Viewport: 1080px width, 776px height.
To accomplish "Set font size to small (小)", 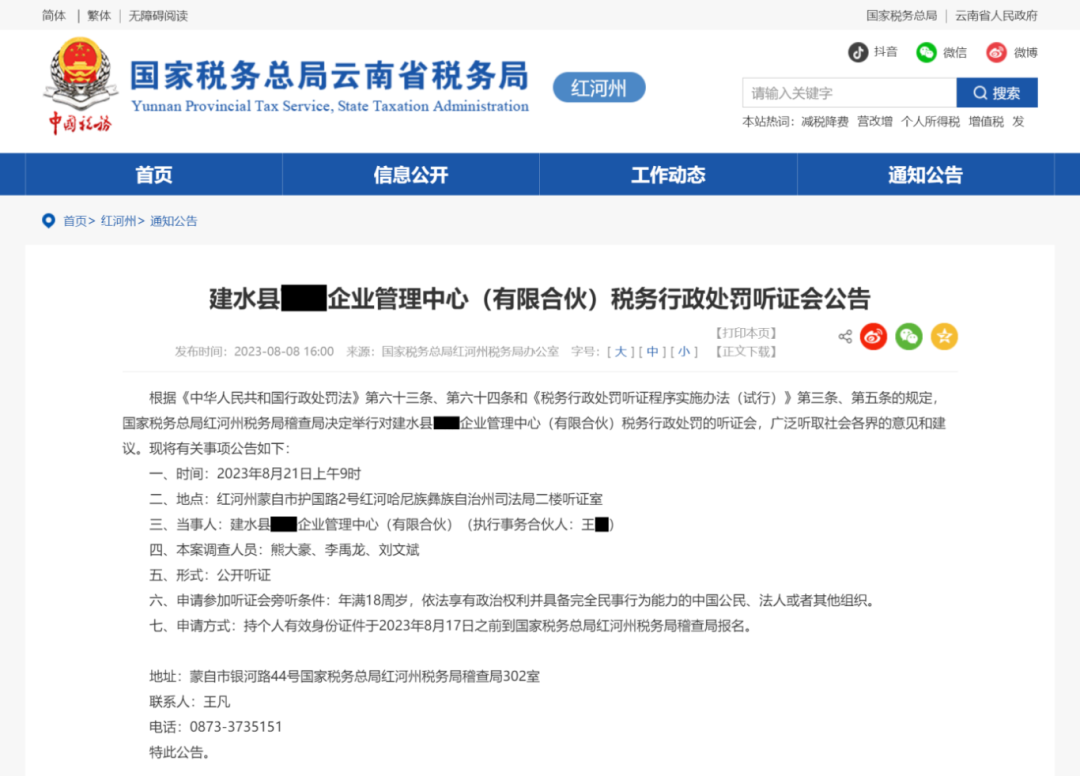I will pos(685,352).
